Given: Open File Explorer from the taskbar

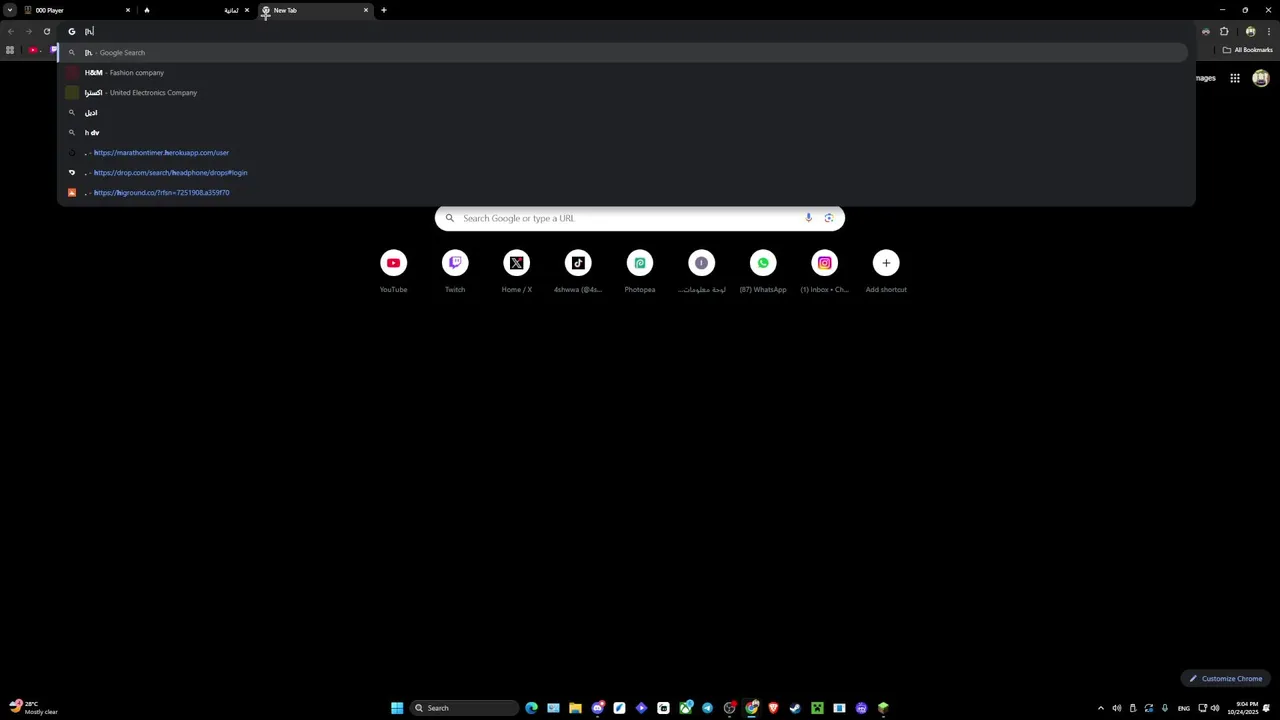Looking at the screenshot, I should pos(575,708).
